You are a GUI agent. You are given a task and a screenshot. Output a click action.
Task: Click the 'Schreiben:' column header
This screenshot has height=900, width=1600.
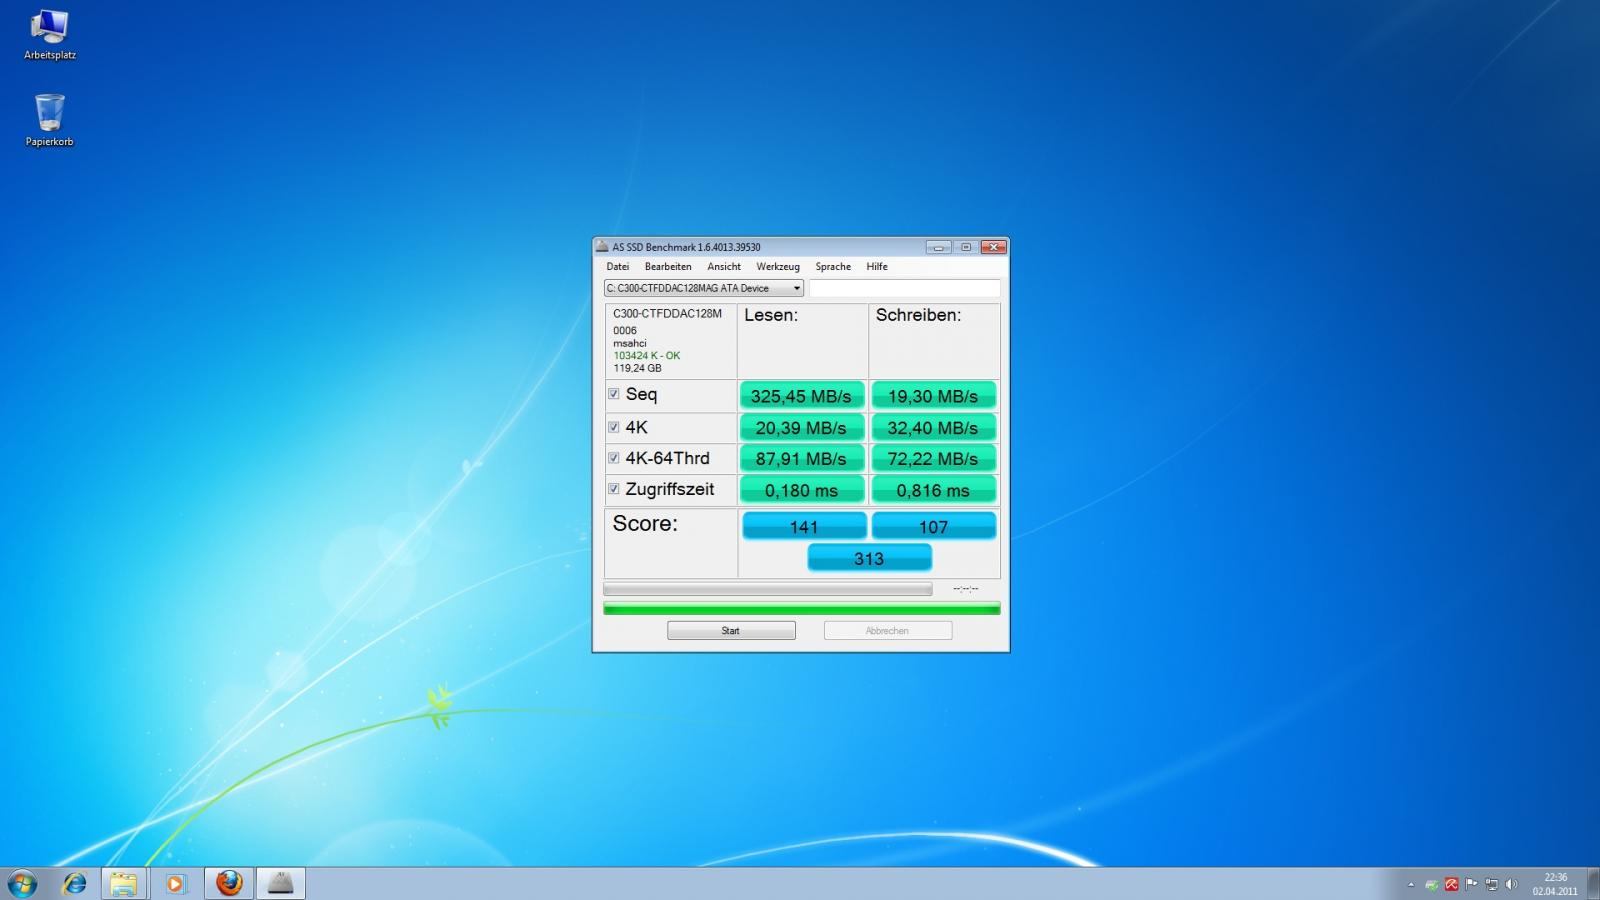coord(918,315)
